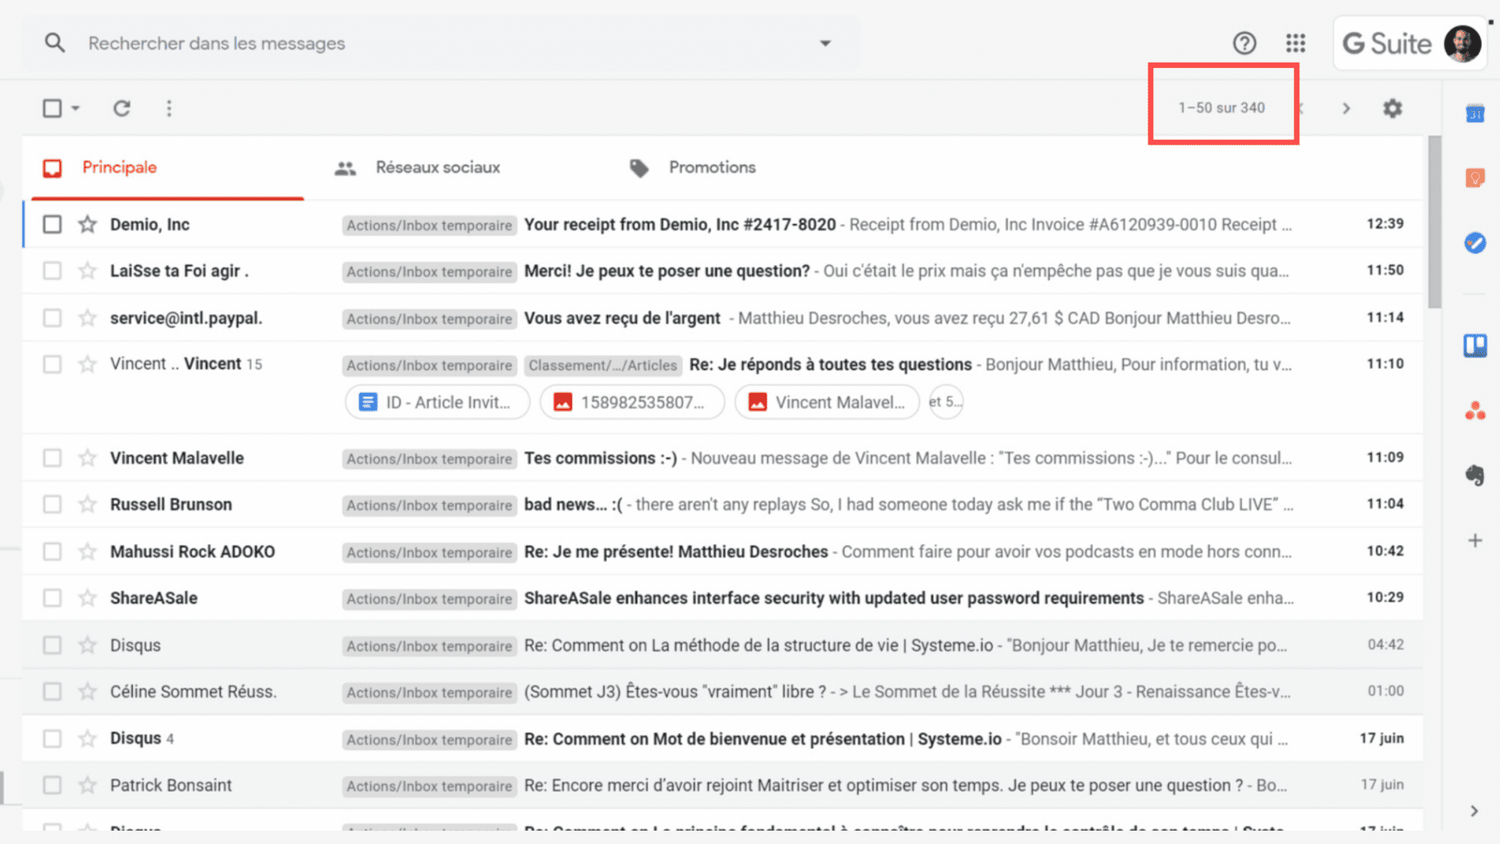This screenshot has width=1500, height=844.
Task: Star the Demio, Inc email
Action: tap(88, 224)
